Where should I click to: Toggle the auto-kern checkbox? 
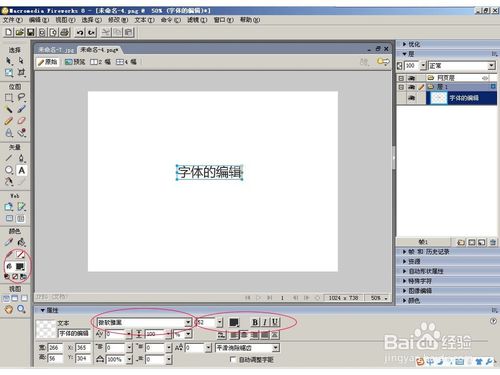click(233, 359)
